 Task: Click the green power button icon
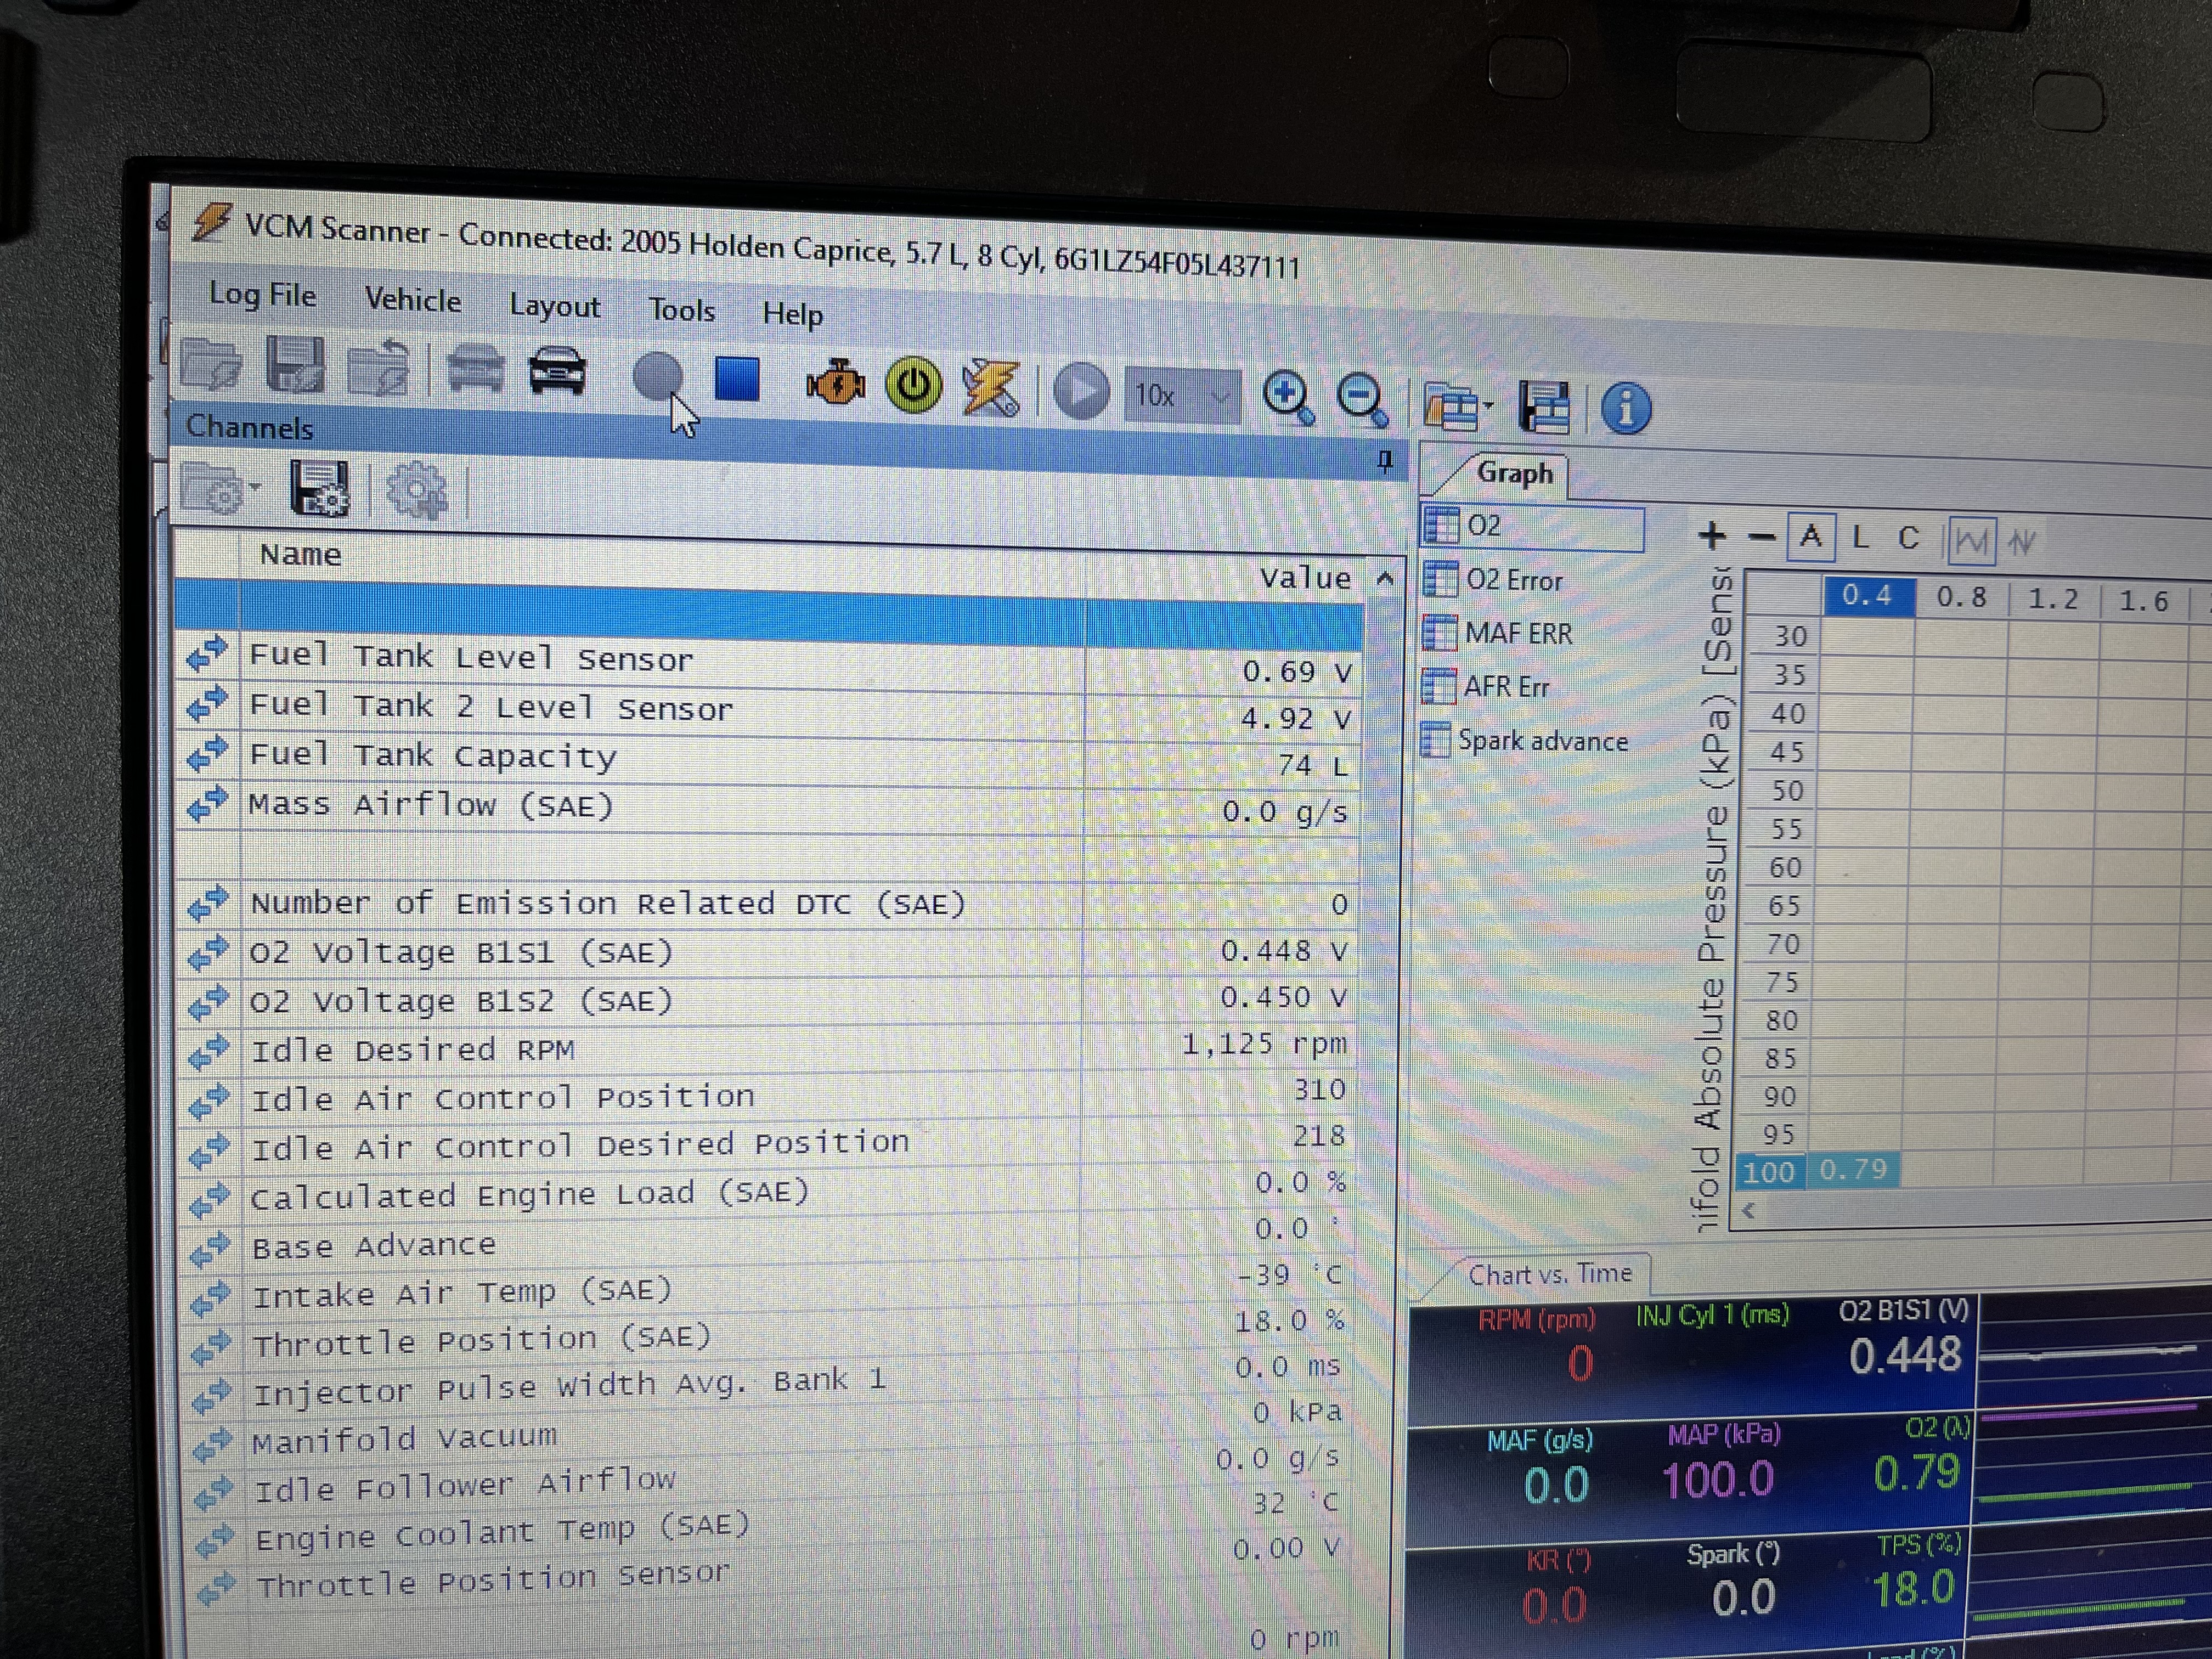coord(913,386)
